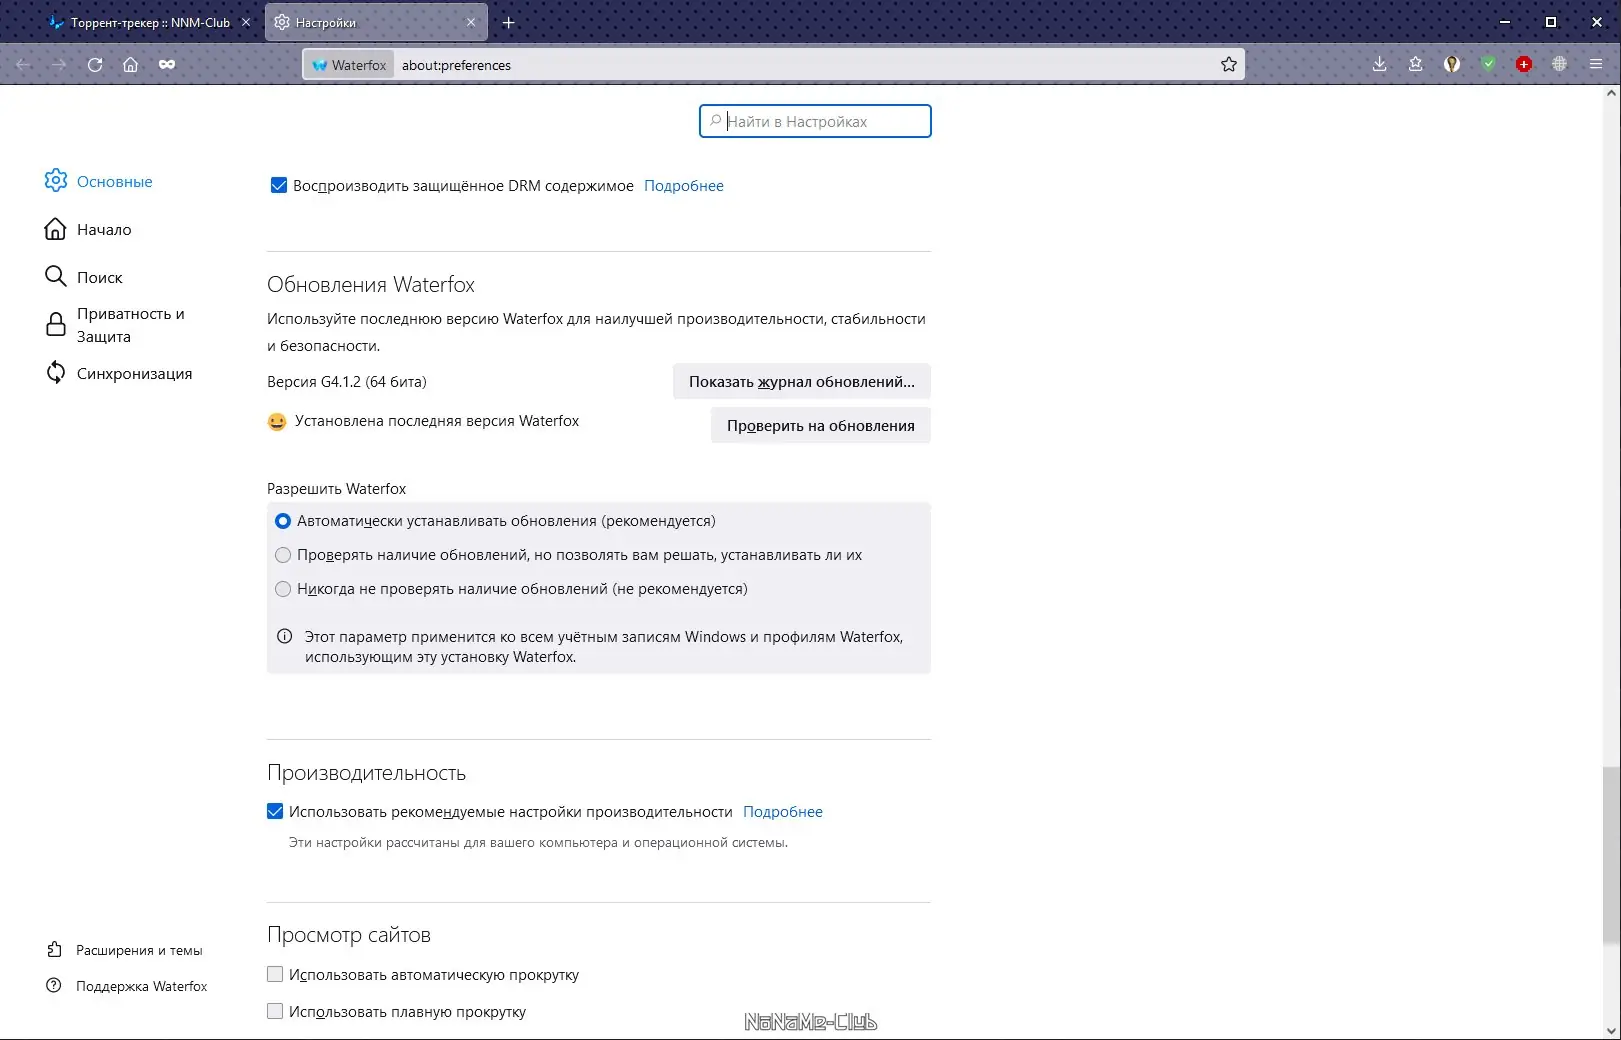Open a private window via mask icon
Viewport: 1621px width, 1040px height.
(167, 65)
